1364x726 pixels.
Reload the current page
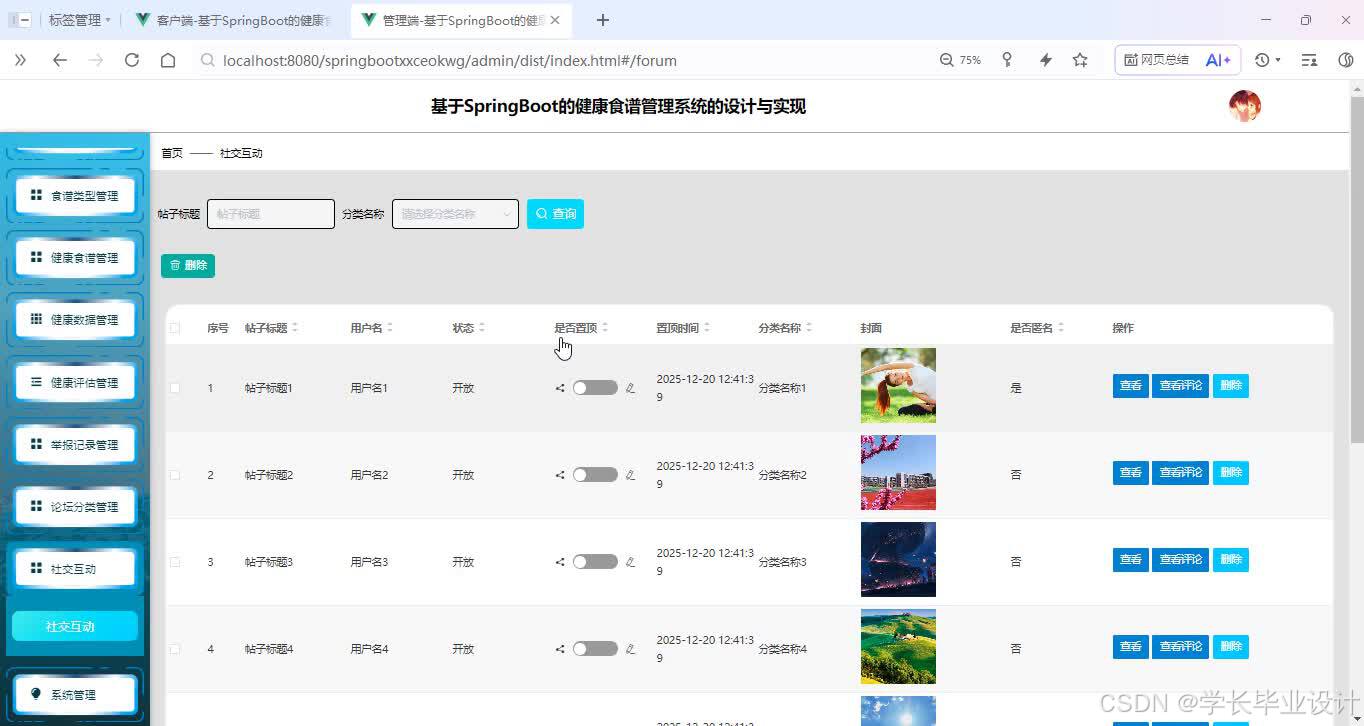click(131, 60)
